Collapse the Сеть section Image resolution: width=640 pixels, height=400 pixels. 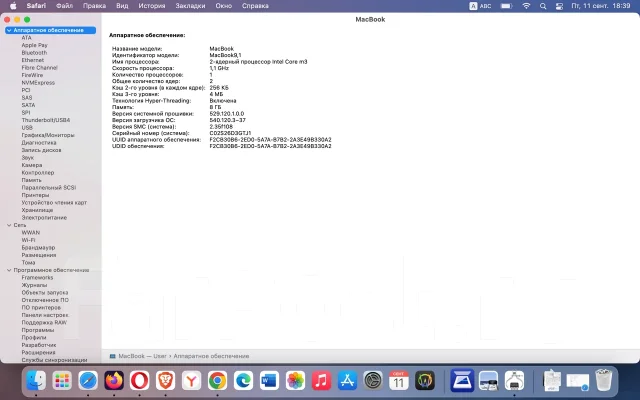point(9,225)
